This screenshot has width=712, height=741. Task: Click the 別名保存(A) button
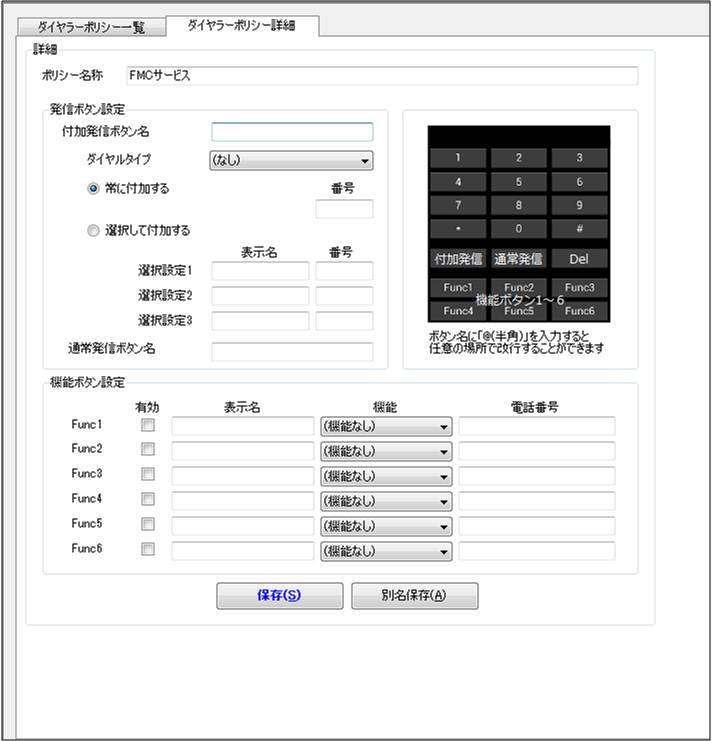point(414,595)
